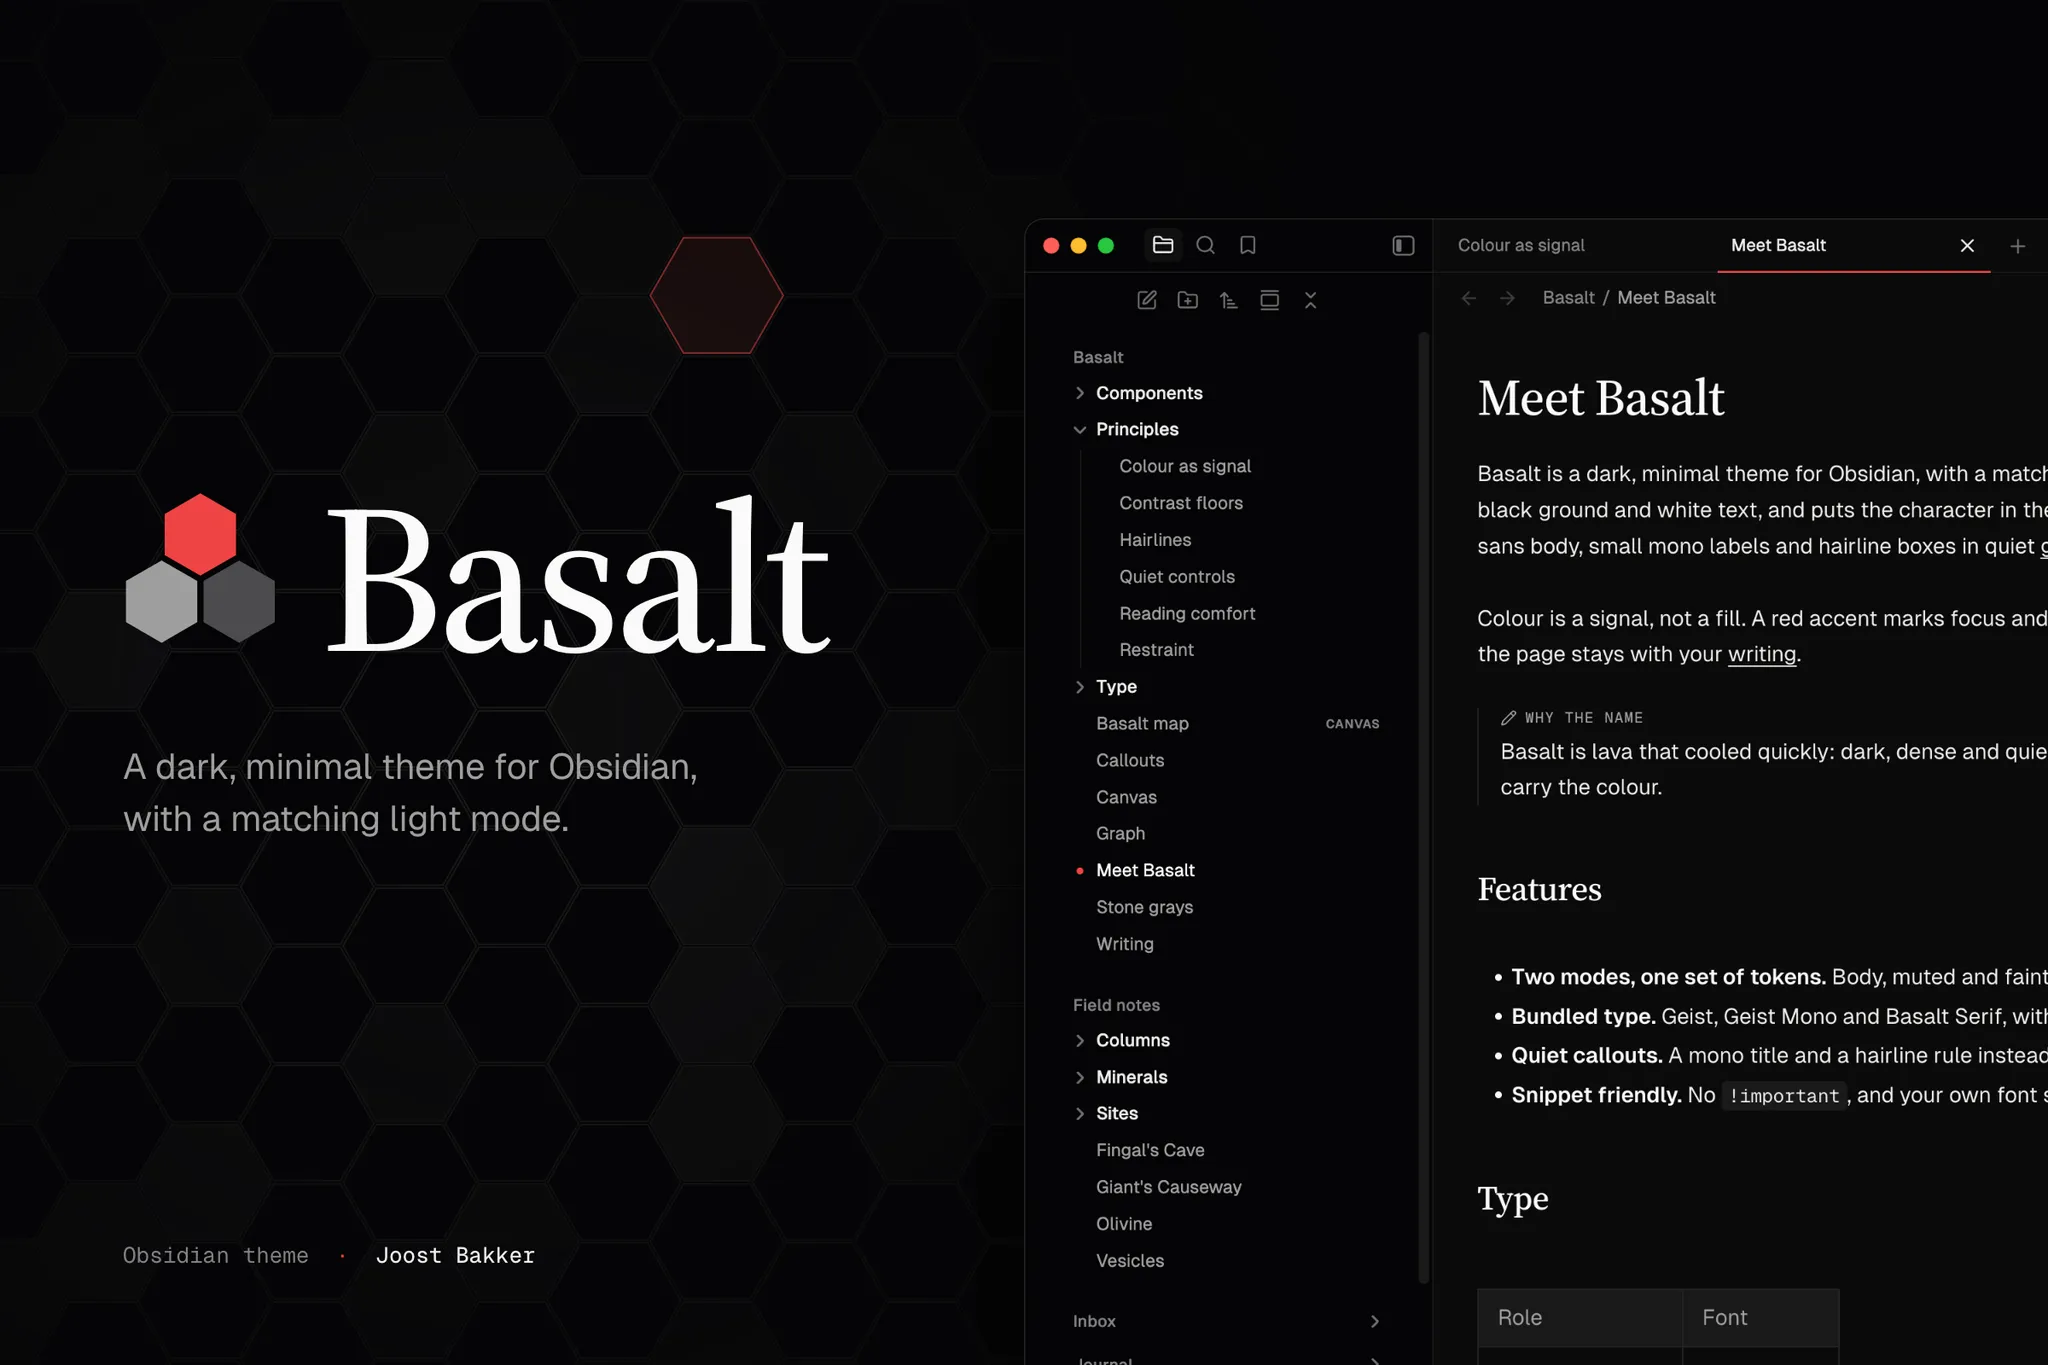
Task: Switch to Colour as signal tab
Action: (1521, 245)
